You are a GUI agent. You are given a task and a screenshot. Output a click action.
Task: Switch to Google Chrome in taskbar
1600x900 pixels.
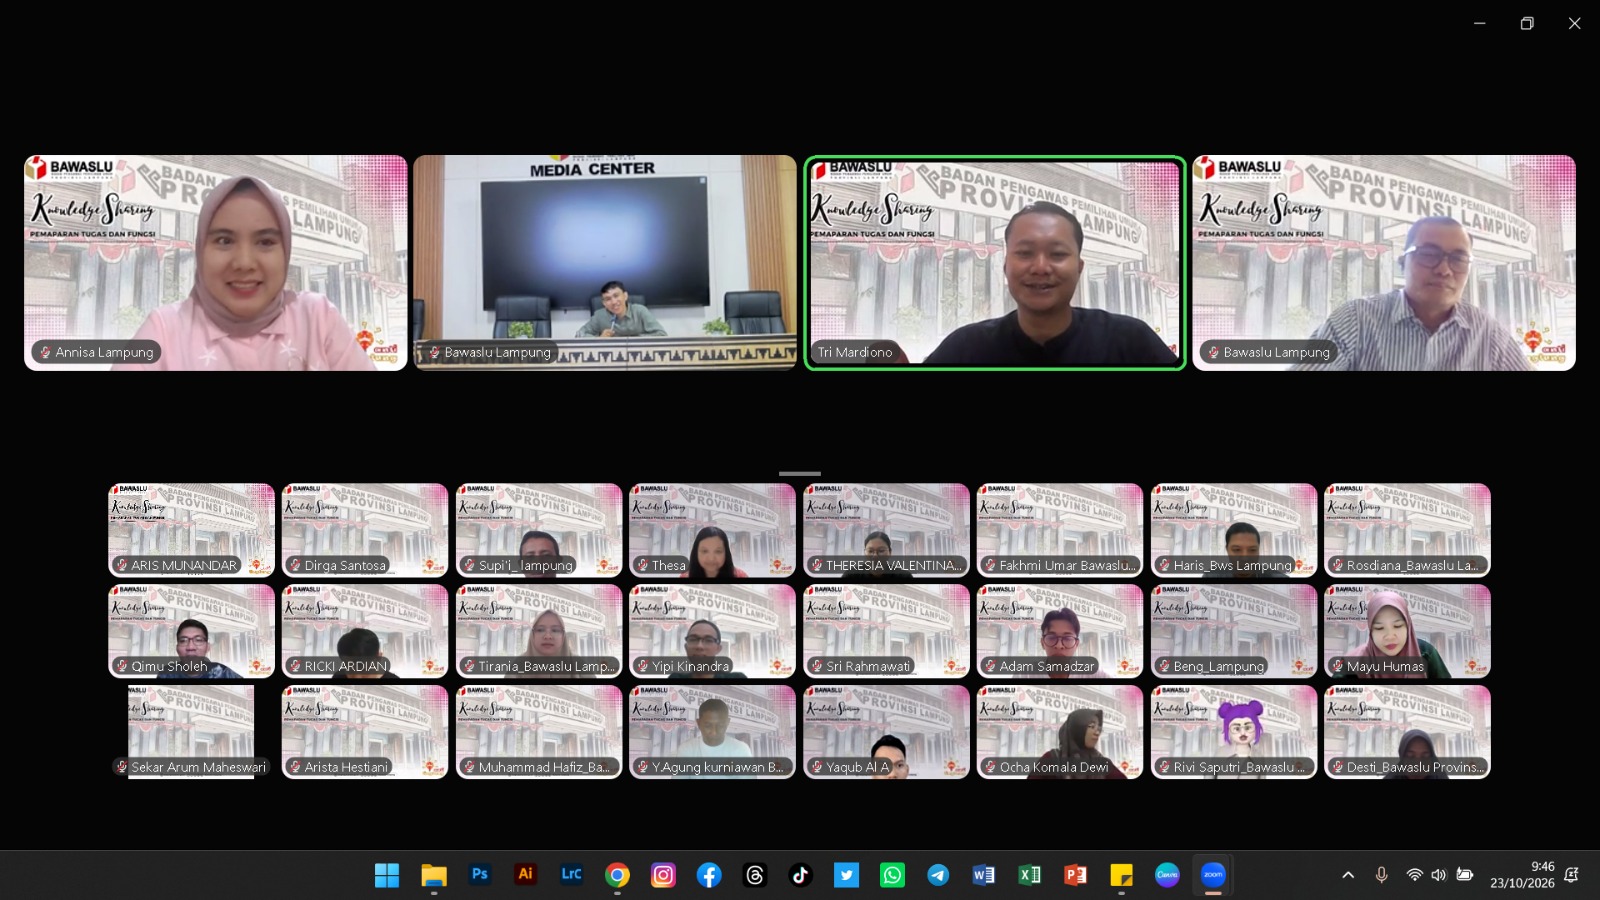(x=617, y=875)
